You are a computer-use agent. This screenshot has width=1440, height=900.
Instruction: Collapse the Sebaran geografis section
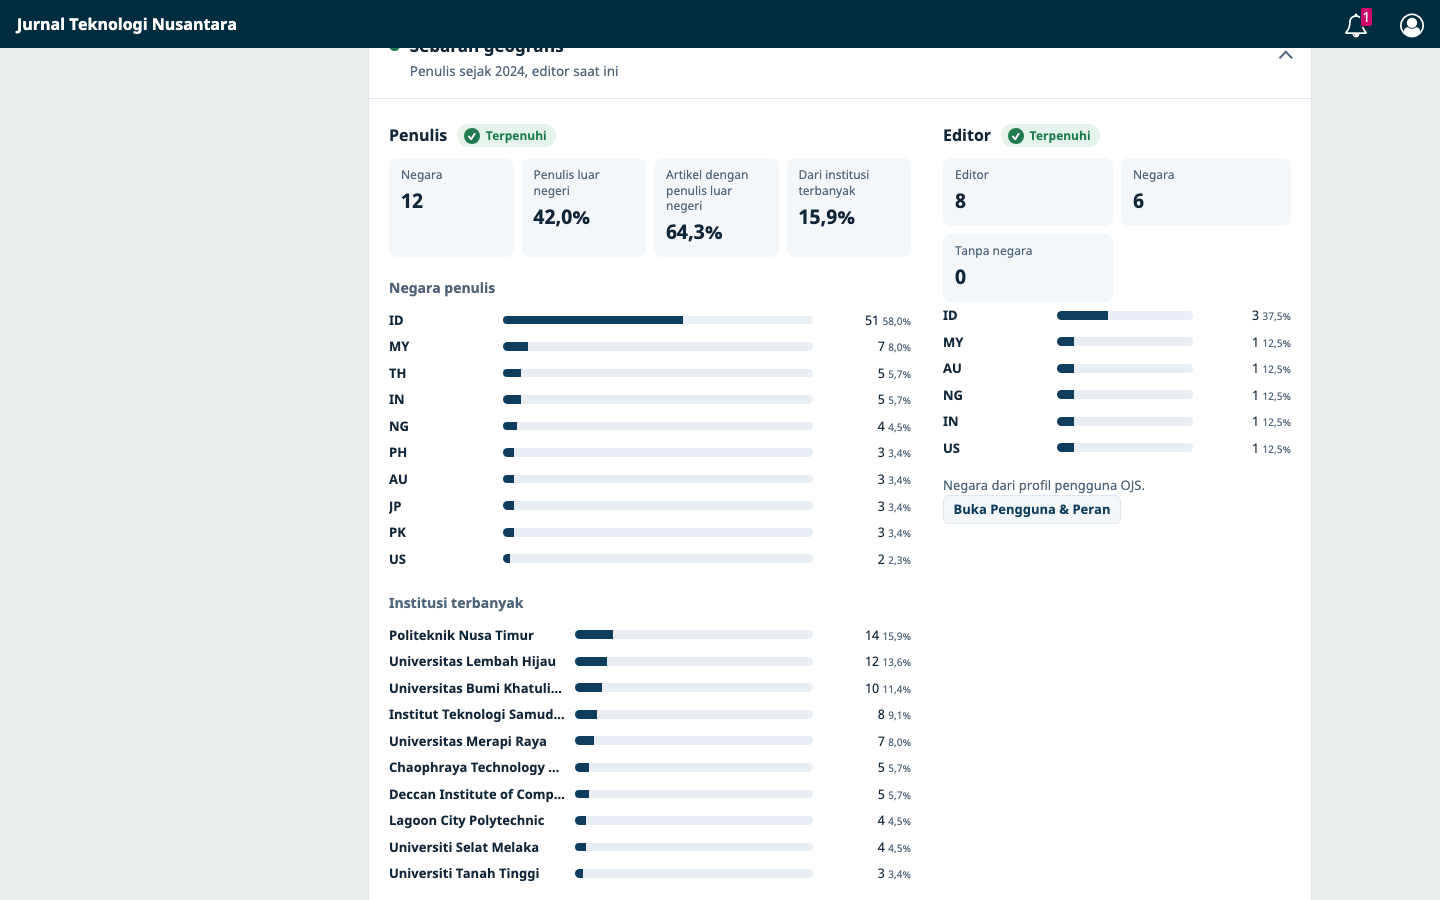(1286, 55)
